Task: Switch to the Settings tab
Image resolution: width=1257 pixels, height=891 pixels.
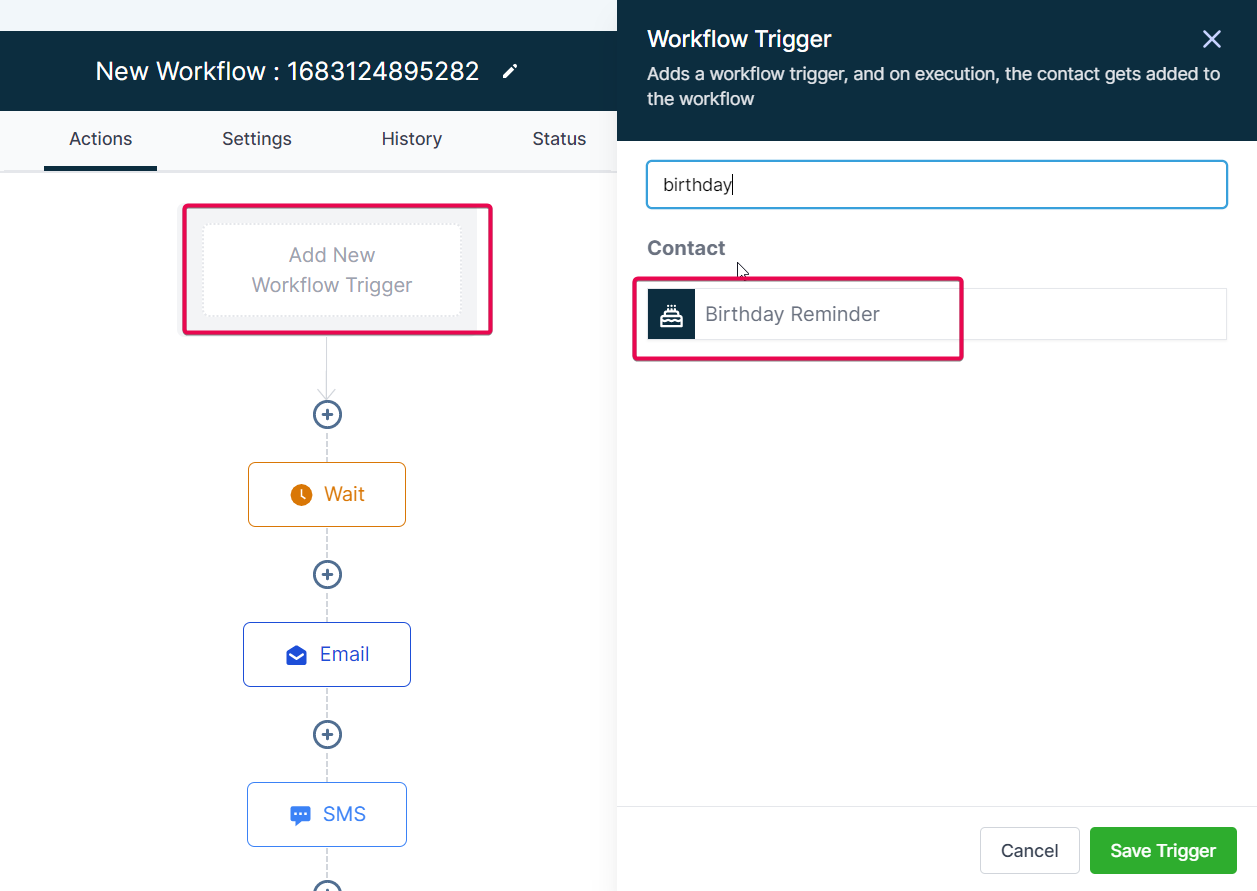Action: pyautogui.click(x=256, y=139)
